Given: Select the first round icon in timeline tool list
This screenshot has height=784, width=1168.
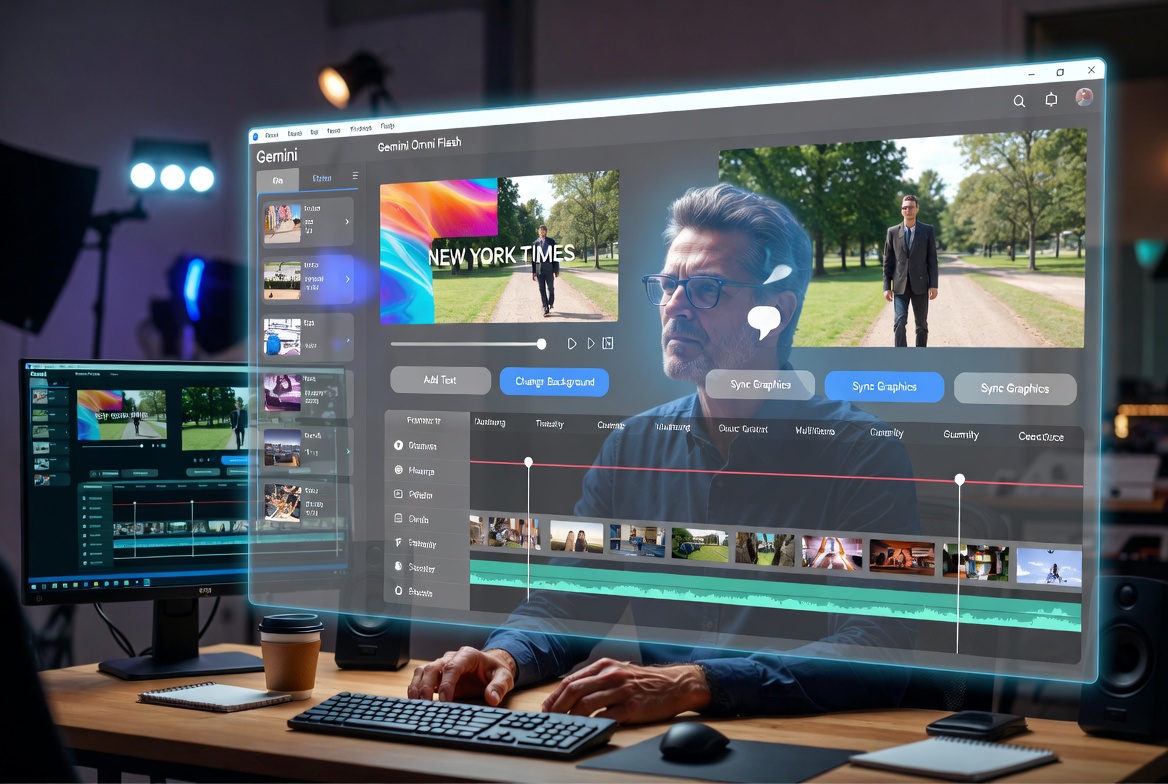Looking at the screenshot, I should pos(399,445).
